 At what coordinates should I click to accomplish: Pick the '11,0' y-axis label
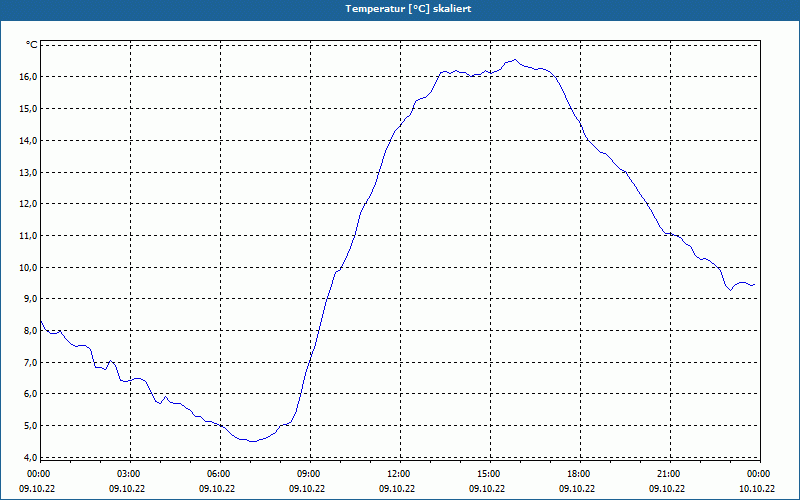29,235
